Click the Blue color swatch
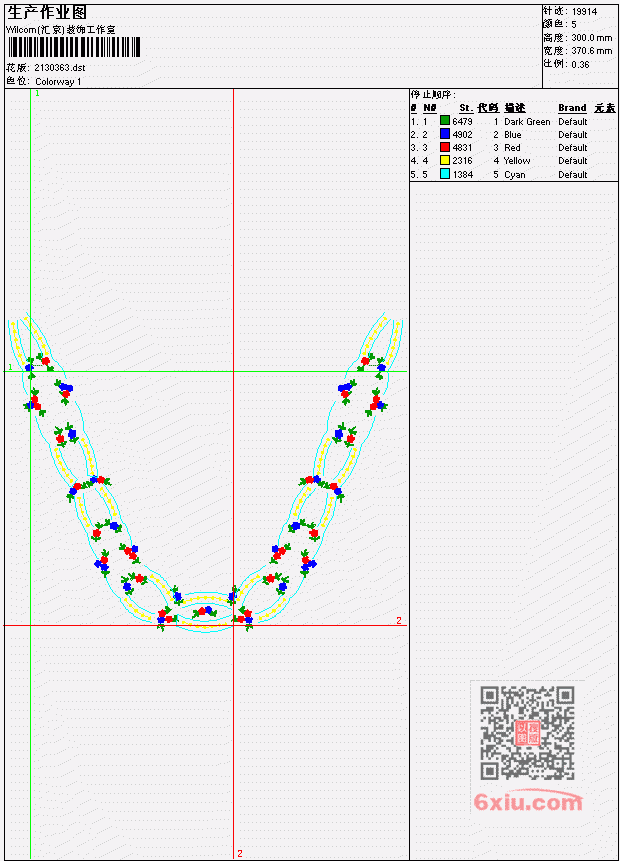Image resolution: width=620 pixels, height=861 pixels. click(x=445, y=134)
